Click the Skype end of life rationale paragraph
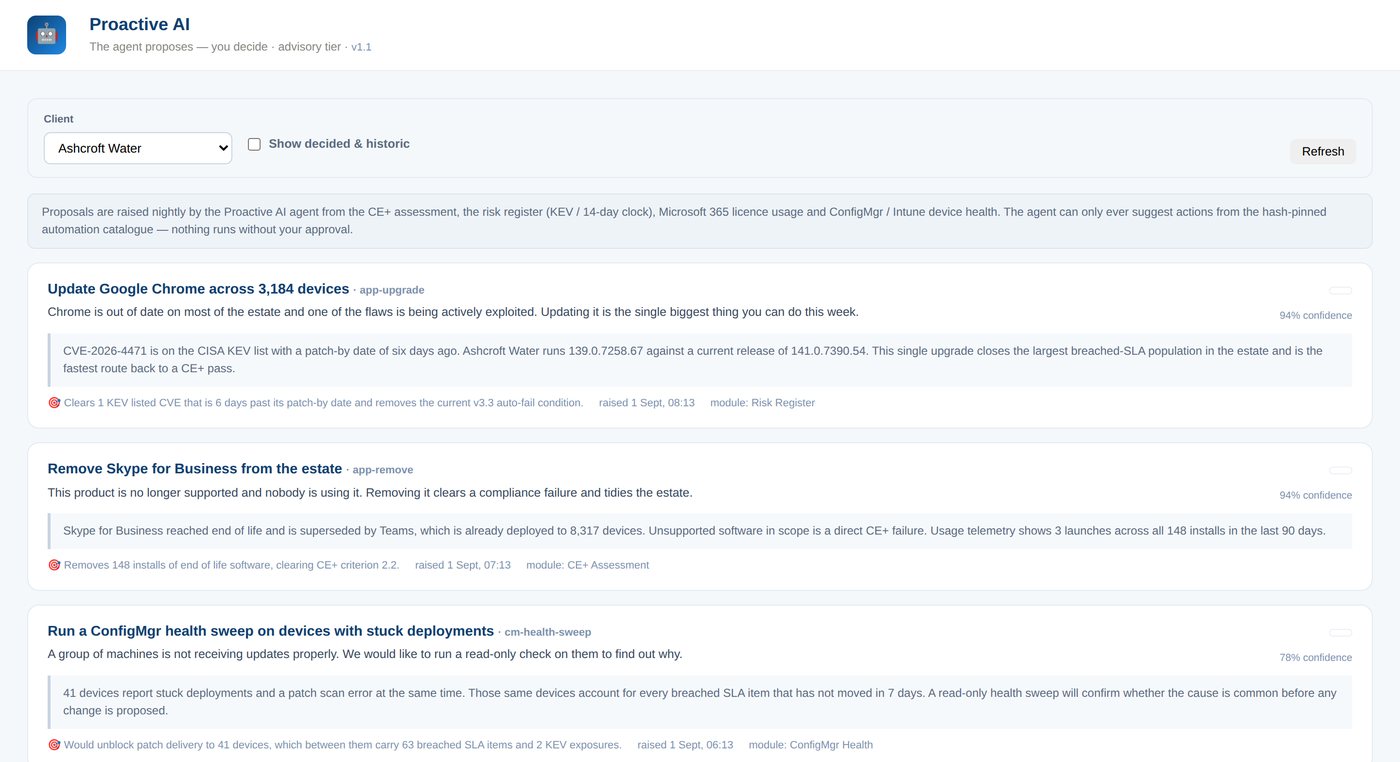 (x=700, y=531)
